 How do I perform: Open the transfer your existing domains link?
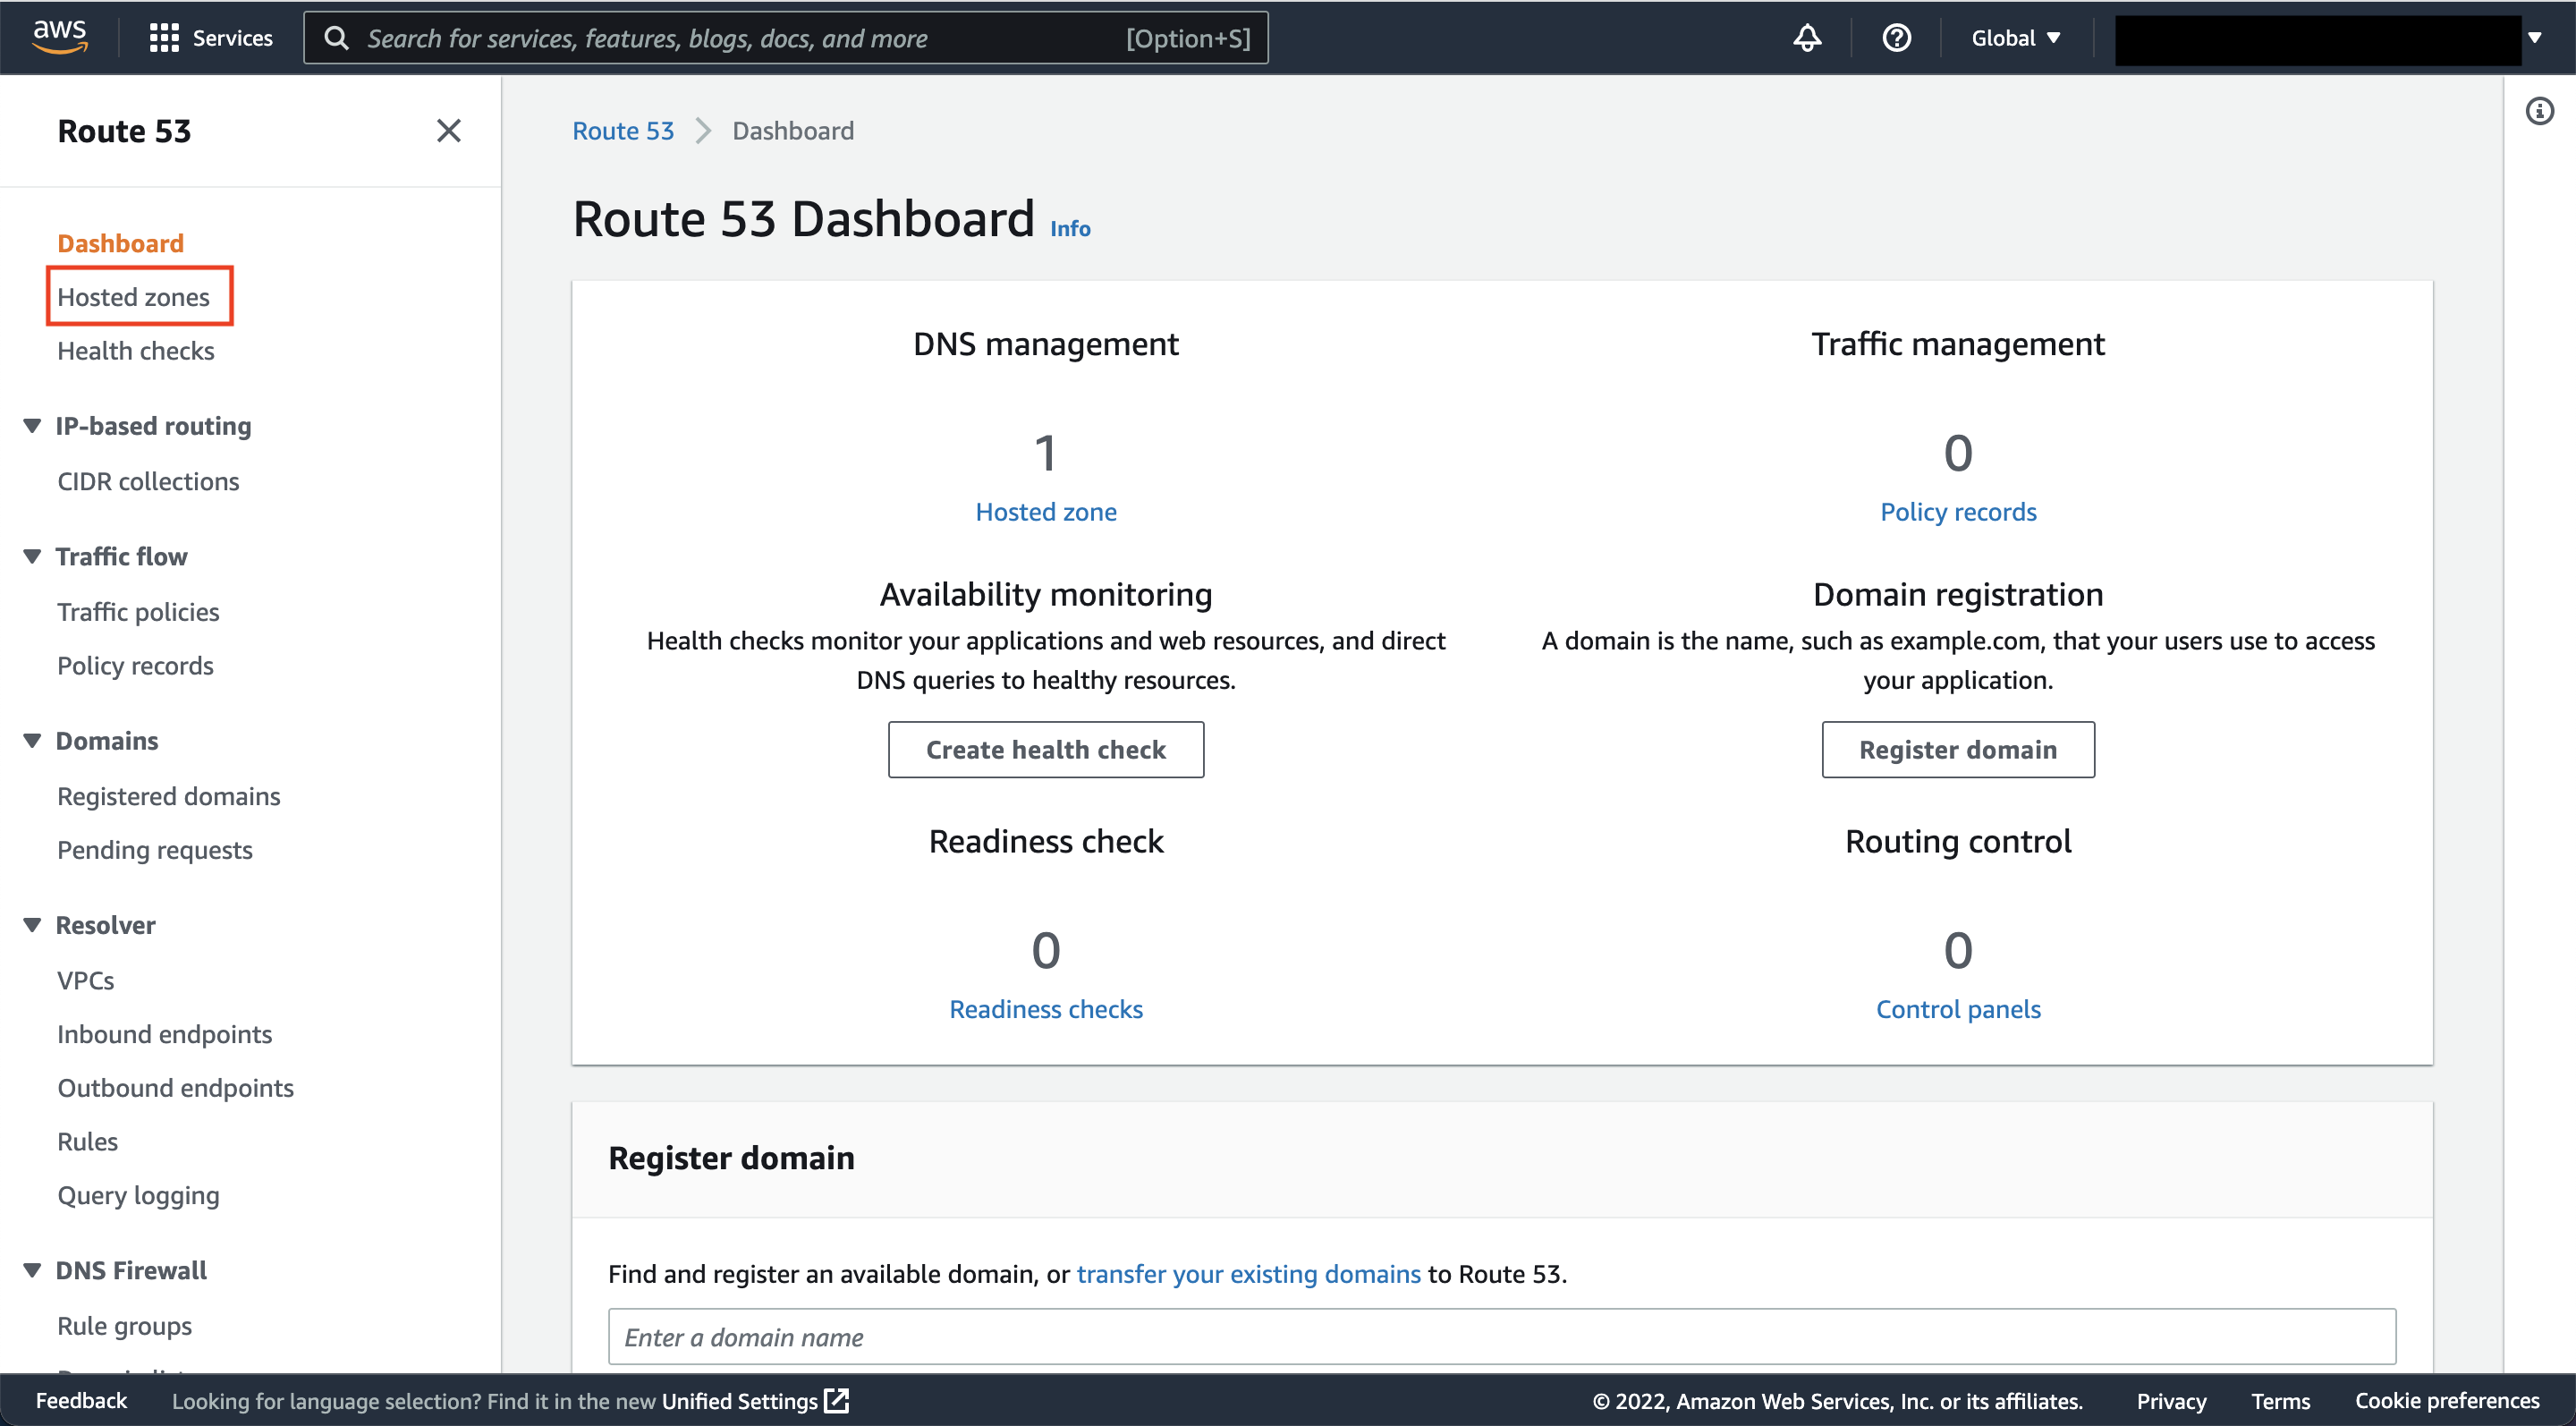coord(1248,1274)
